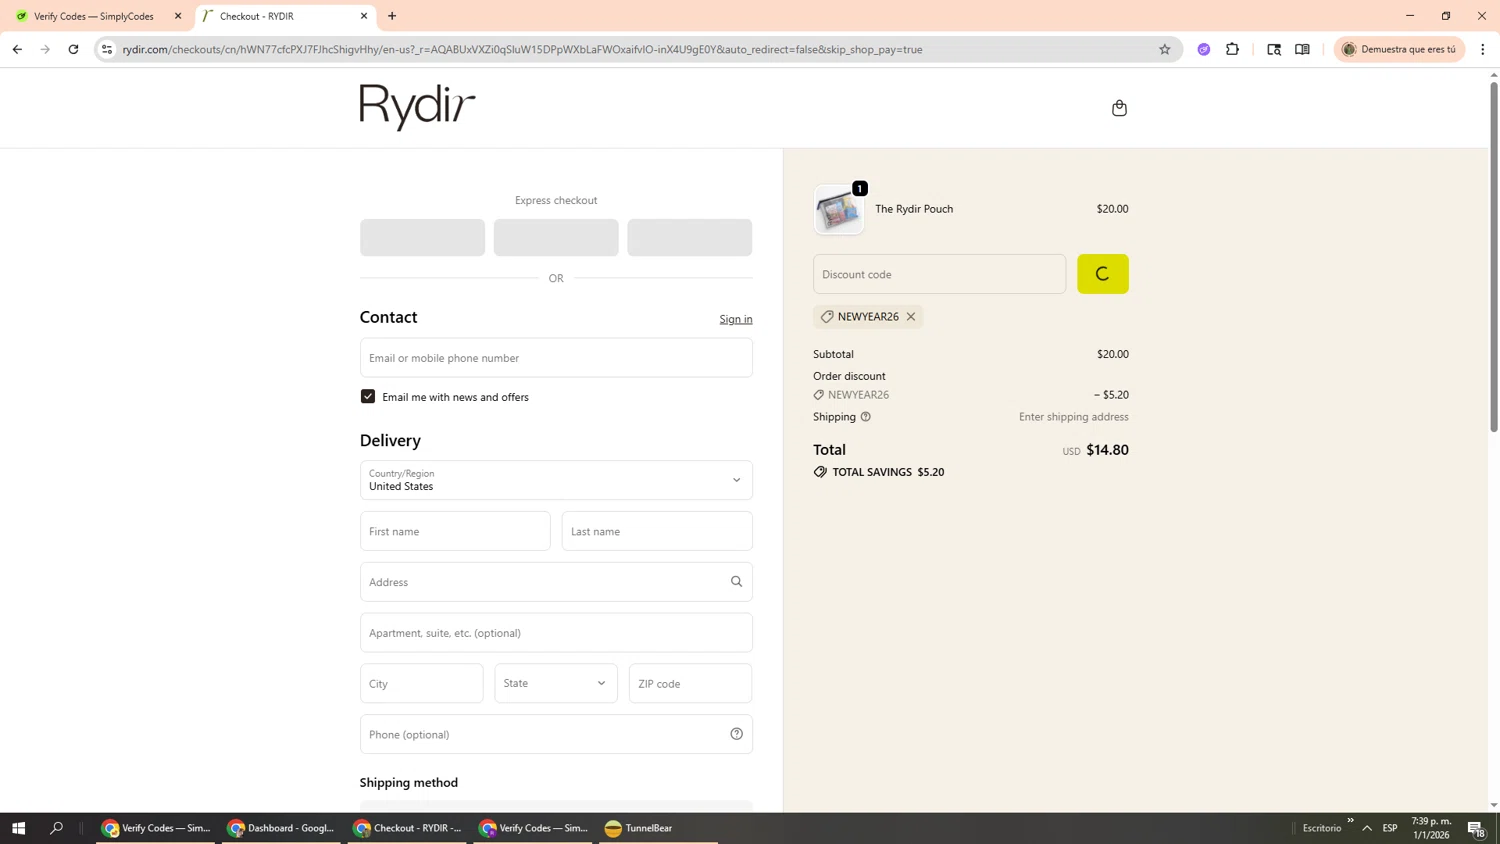Focus the City field
The image size is (1500, 844).
(x=421, y=684)
